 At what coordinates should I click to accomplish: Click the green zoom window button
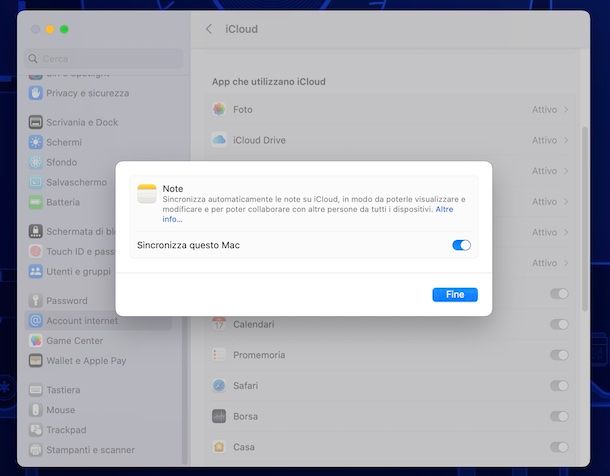click(x=64, y=29)
